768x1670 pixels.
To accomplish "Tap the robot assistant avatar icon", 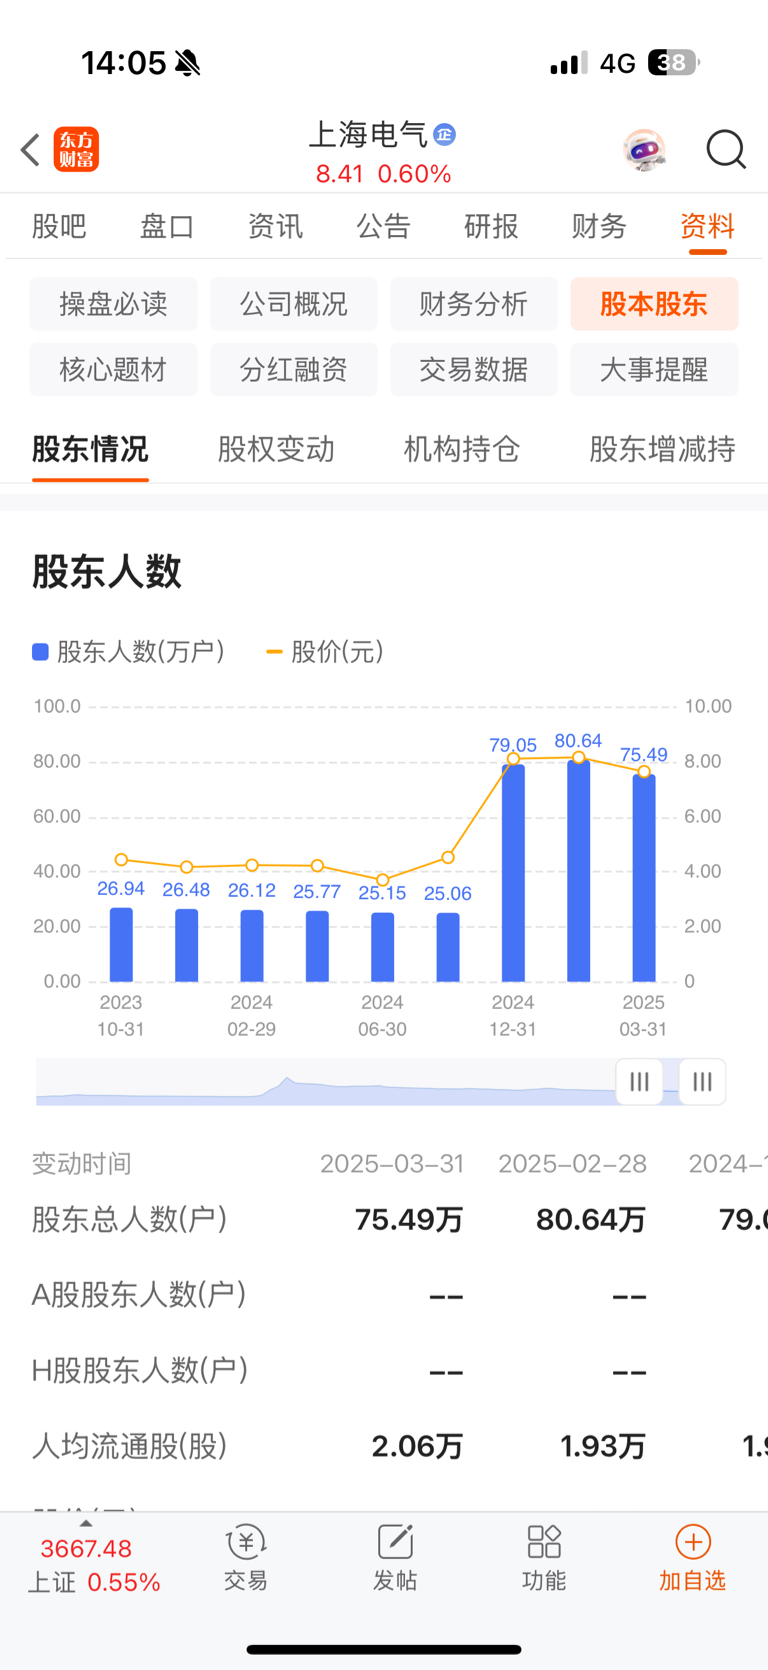I will pos(644,150).
